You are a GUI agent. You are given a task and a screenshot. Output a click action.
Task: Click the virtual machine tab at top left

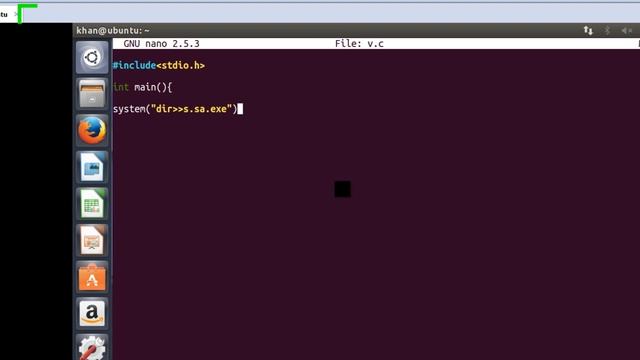(x=9, y=14)
